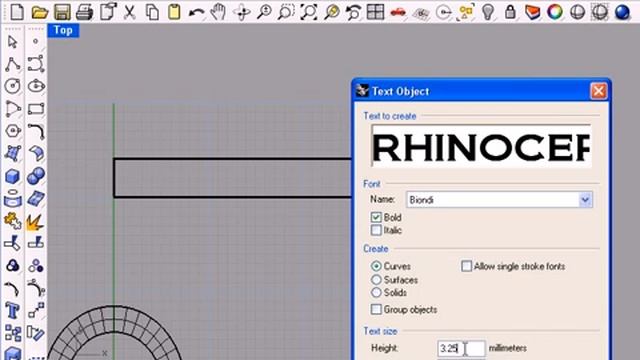Cut selection using the scissors icon
Screen dimensions: 640x360
129,11
